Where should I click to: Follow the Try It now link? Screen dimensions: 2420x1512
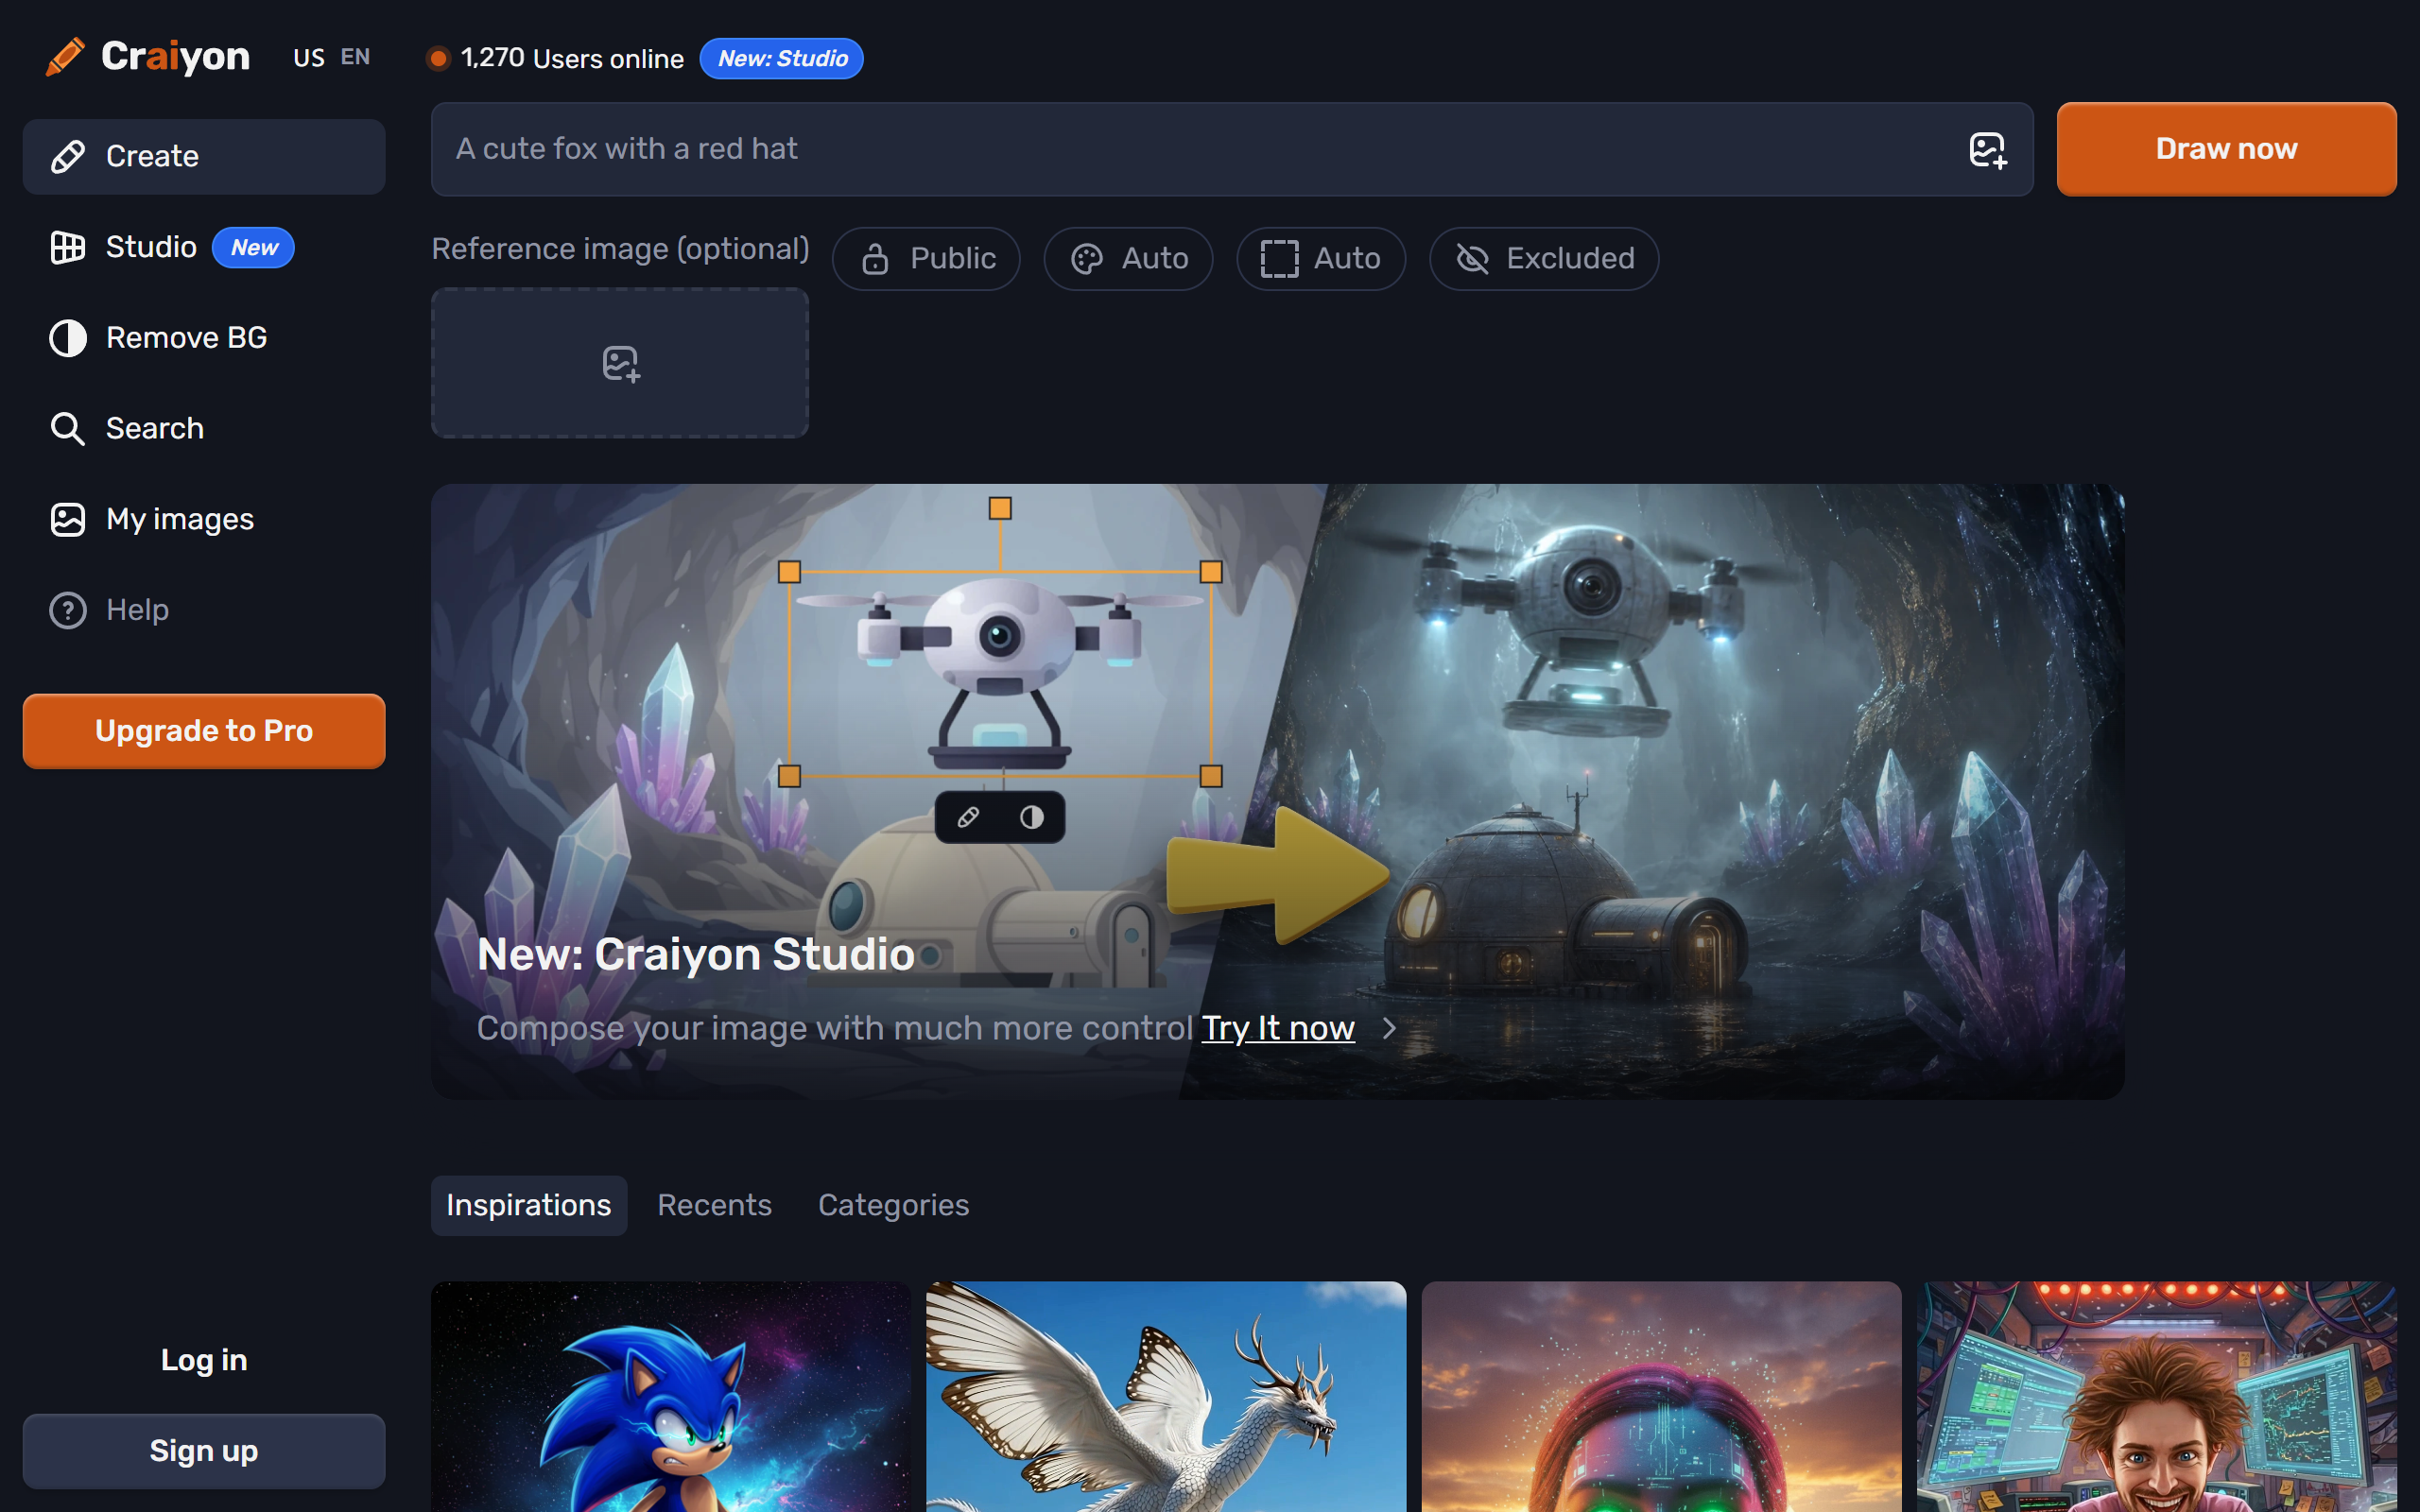(x=1278, y=1028)
